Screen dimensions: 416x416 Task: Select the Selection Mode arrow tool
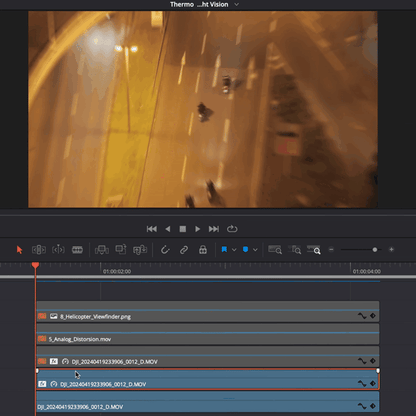pyautogui.click(x=19, y=250)
